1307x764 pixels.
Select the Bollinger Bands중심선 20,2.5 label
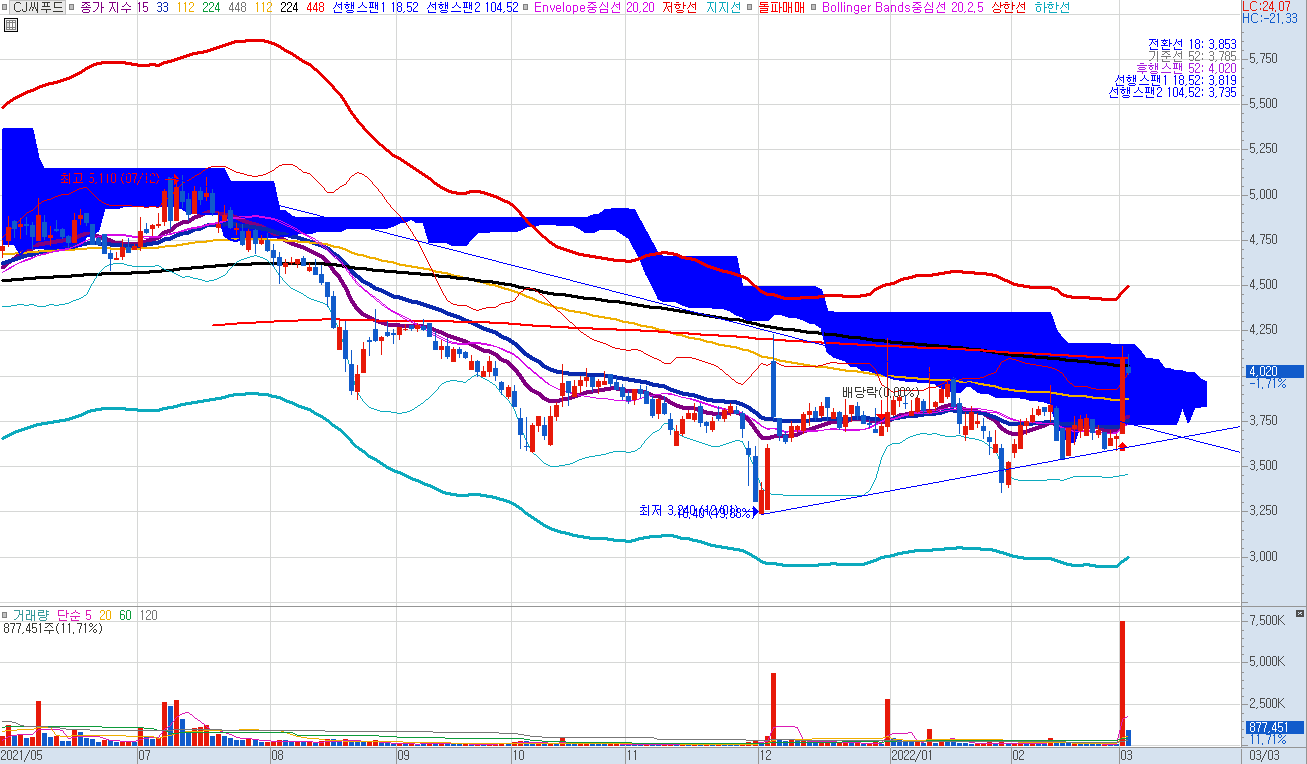click(901, 7)
